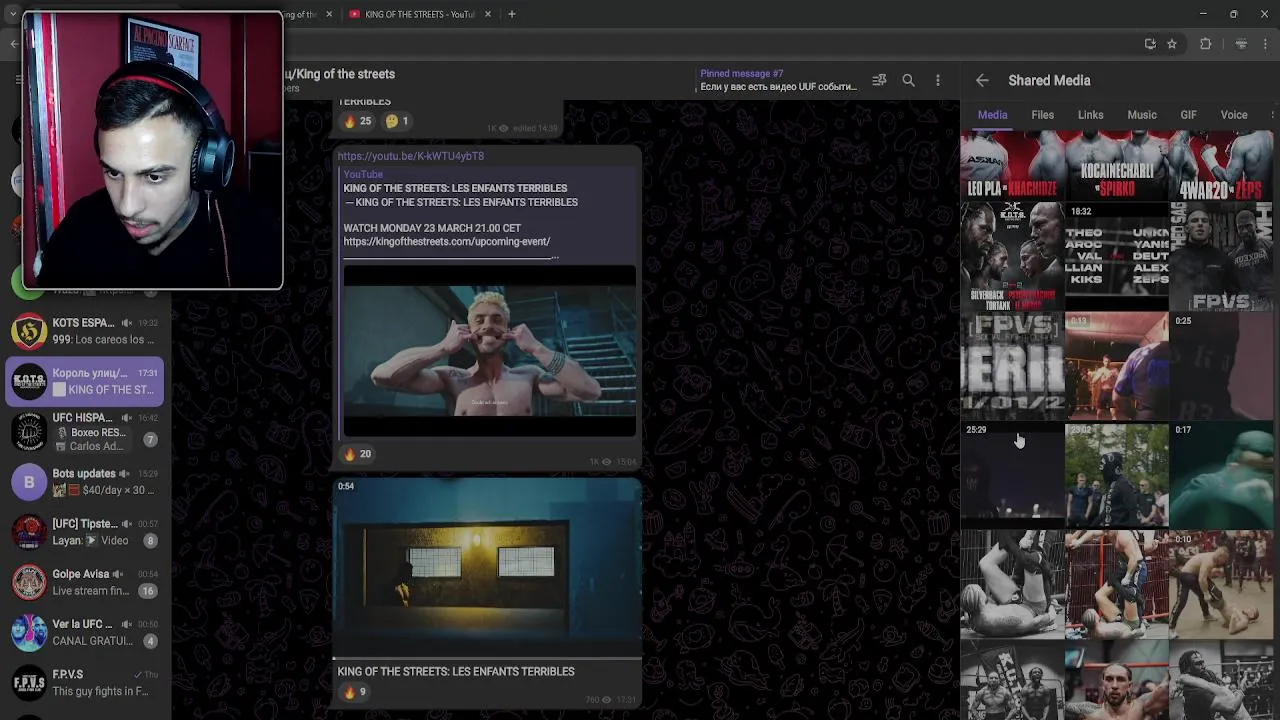Viewport: 1280px width, 720px height.
Task: Open kingofthestreets.com/upcoming-event link
Action: 447,241
